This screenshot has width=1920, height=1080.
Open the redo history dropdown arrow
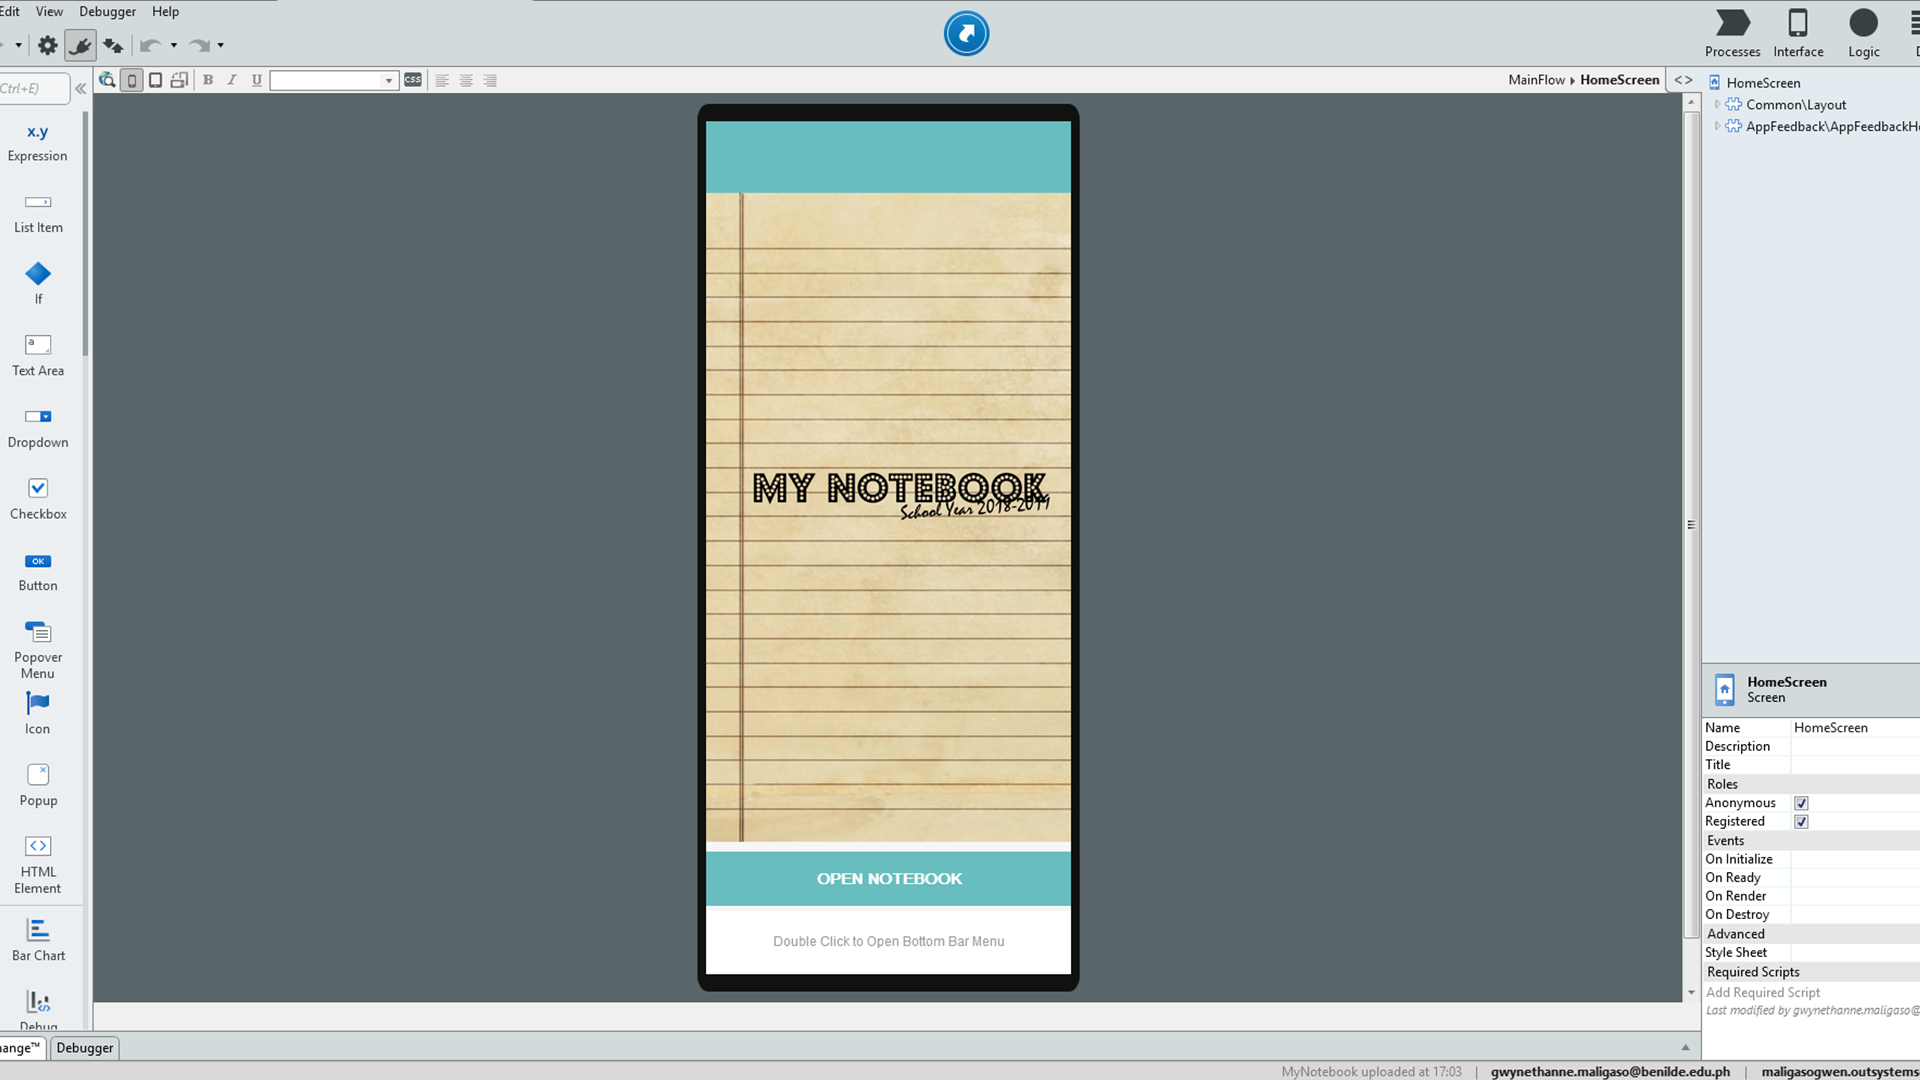point(221,45)
